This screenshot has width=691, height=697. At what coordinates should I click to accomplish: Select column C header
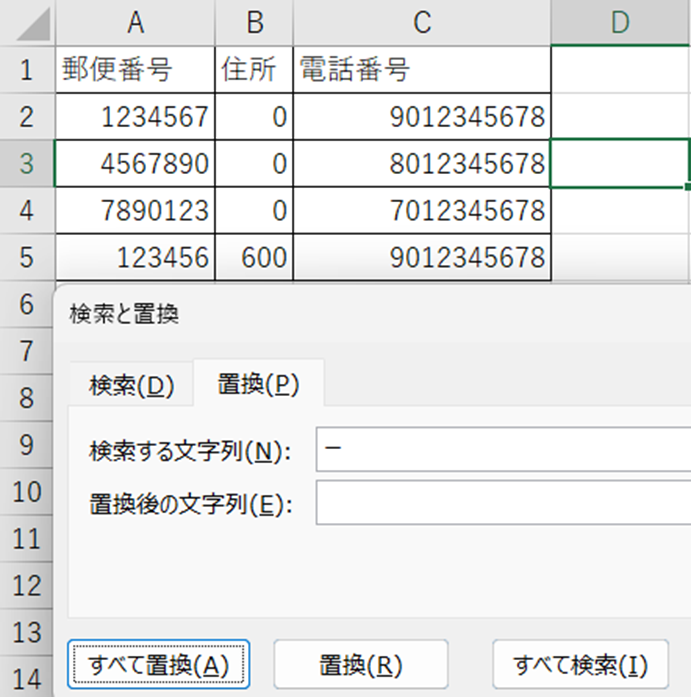pyautogui.click(x=421, y=22)
